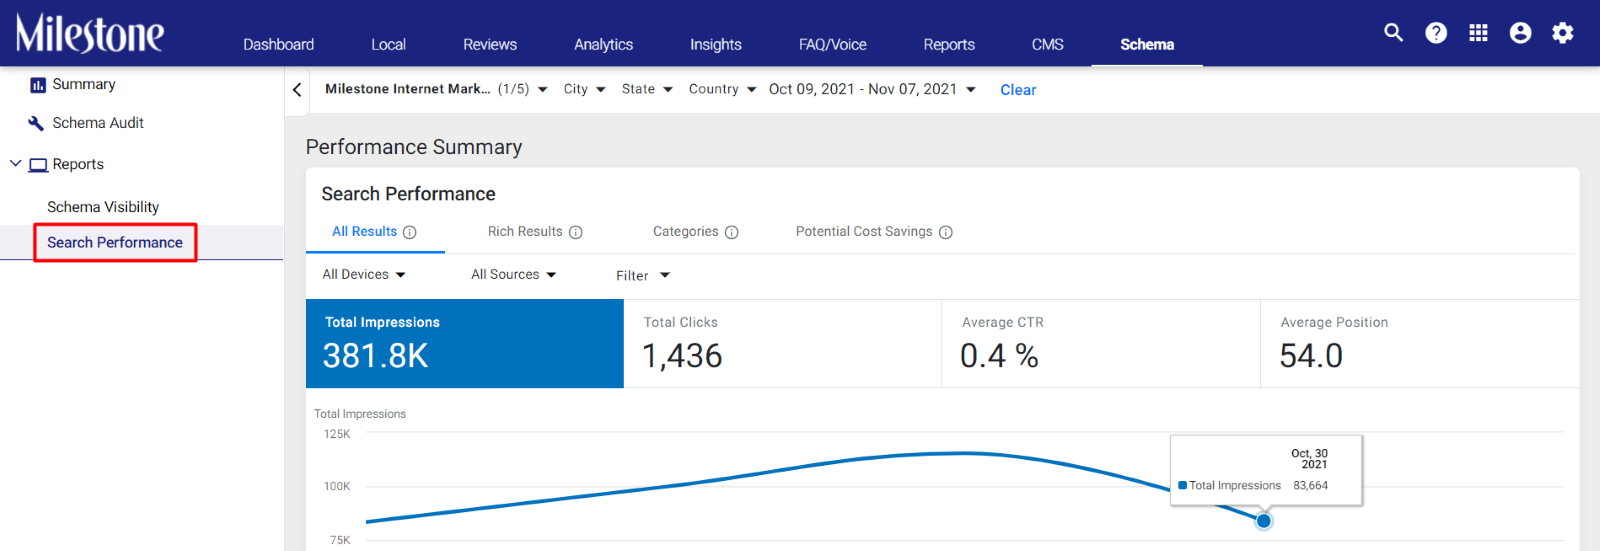Clear the applied filters
The height and width of the screenshot is (551, 1600).
click(1018, 90)
